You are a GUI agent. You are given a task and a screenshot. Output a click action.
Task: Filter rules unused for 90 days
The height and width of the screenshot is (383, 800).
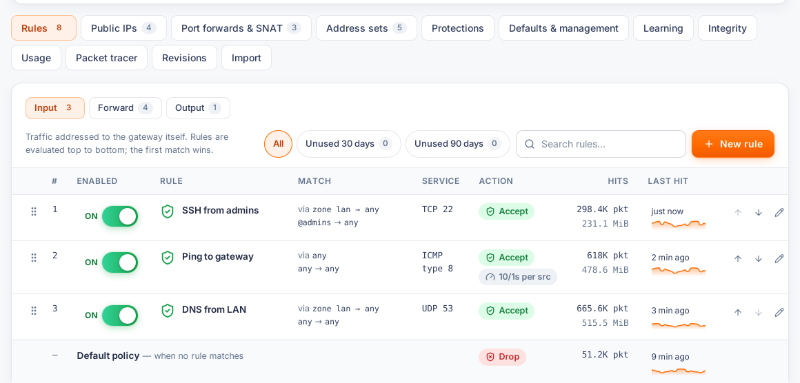click(x=458, y=144)
